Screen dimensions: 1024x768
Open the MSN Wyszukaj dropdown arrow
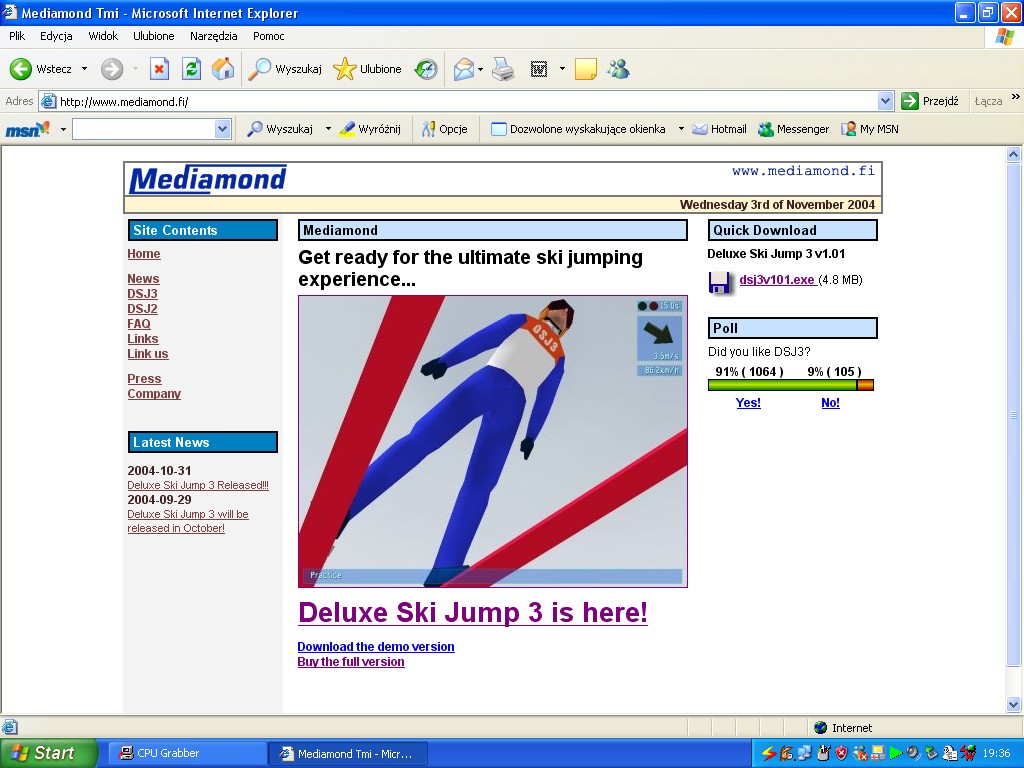[328, 129]
